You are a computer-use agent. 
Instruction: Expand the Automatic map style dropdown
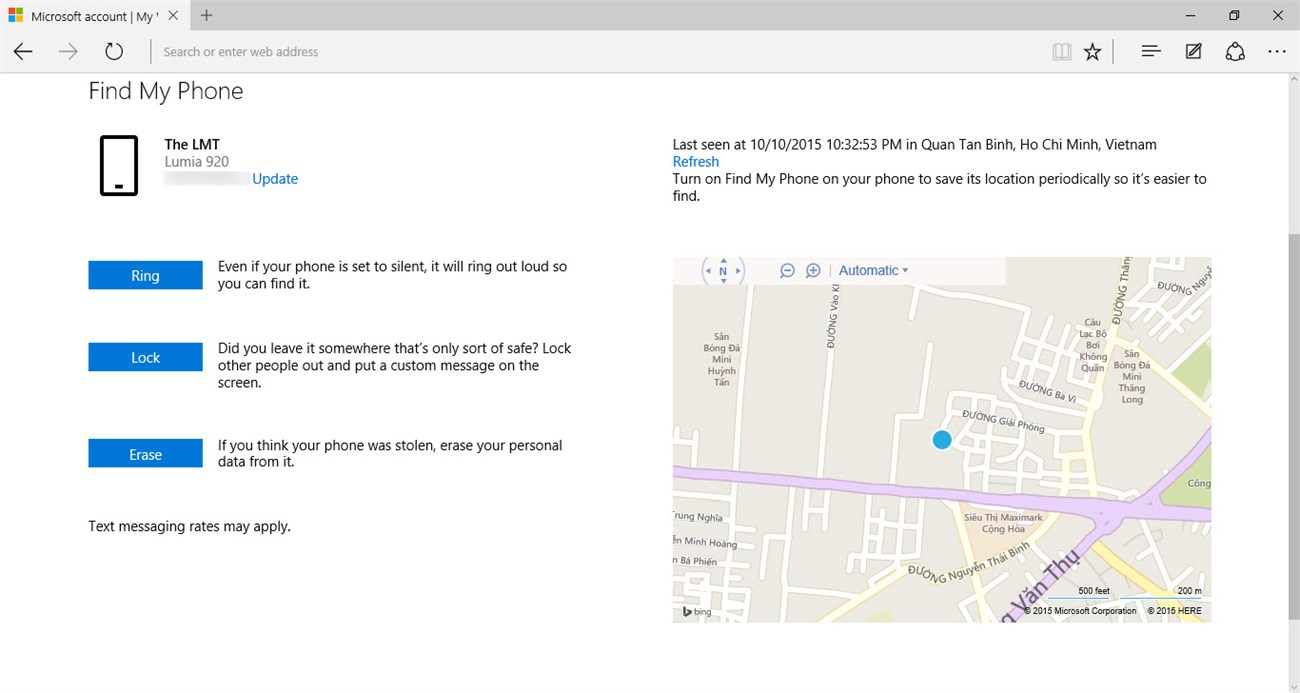(x=873, y=271)
